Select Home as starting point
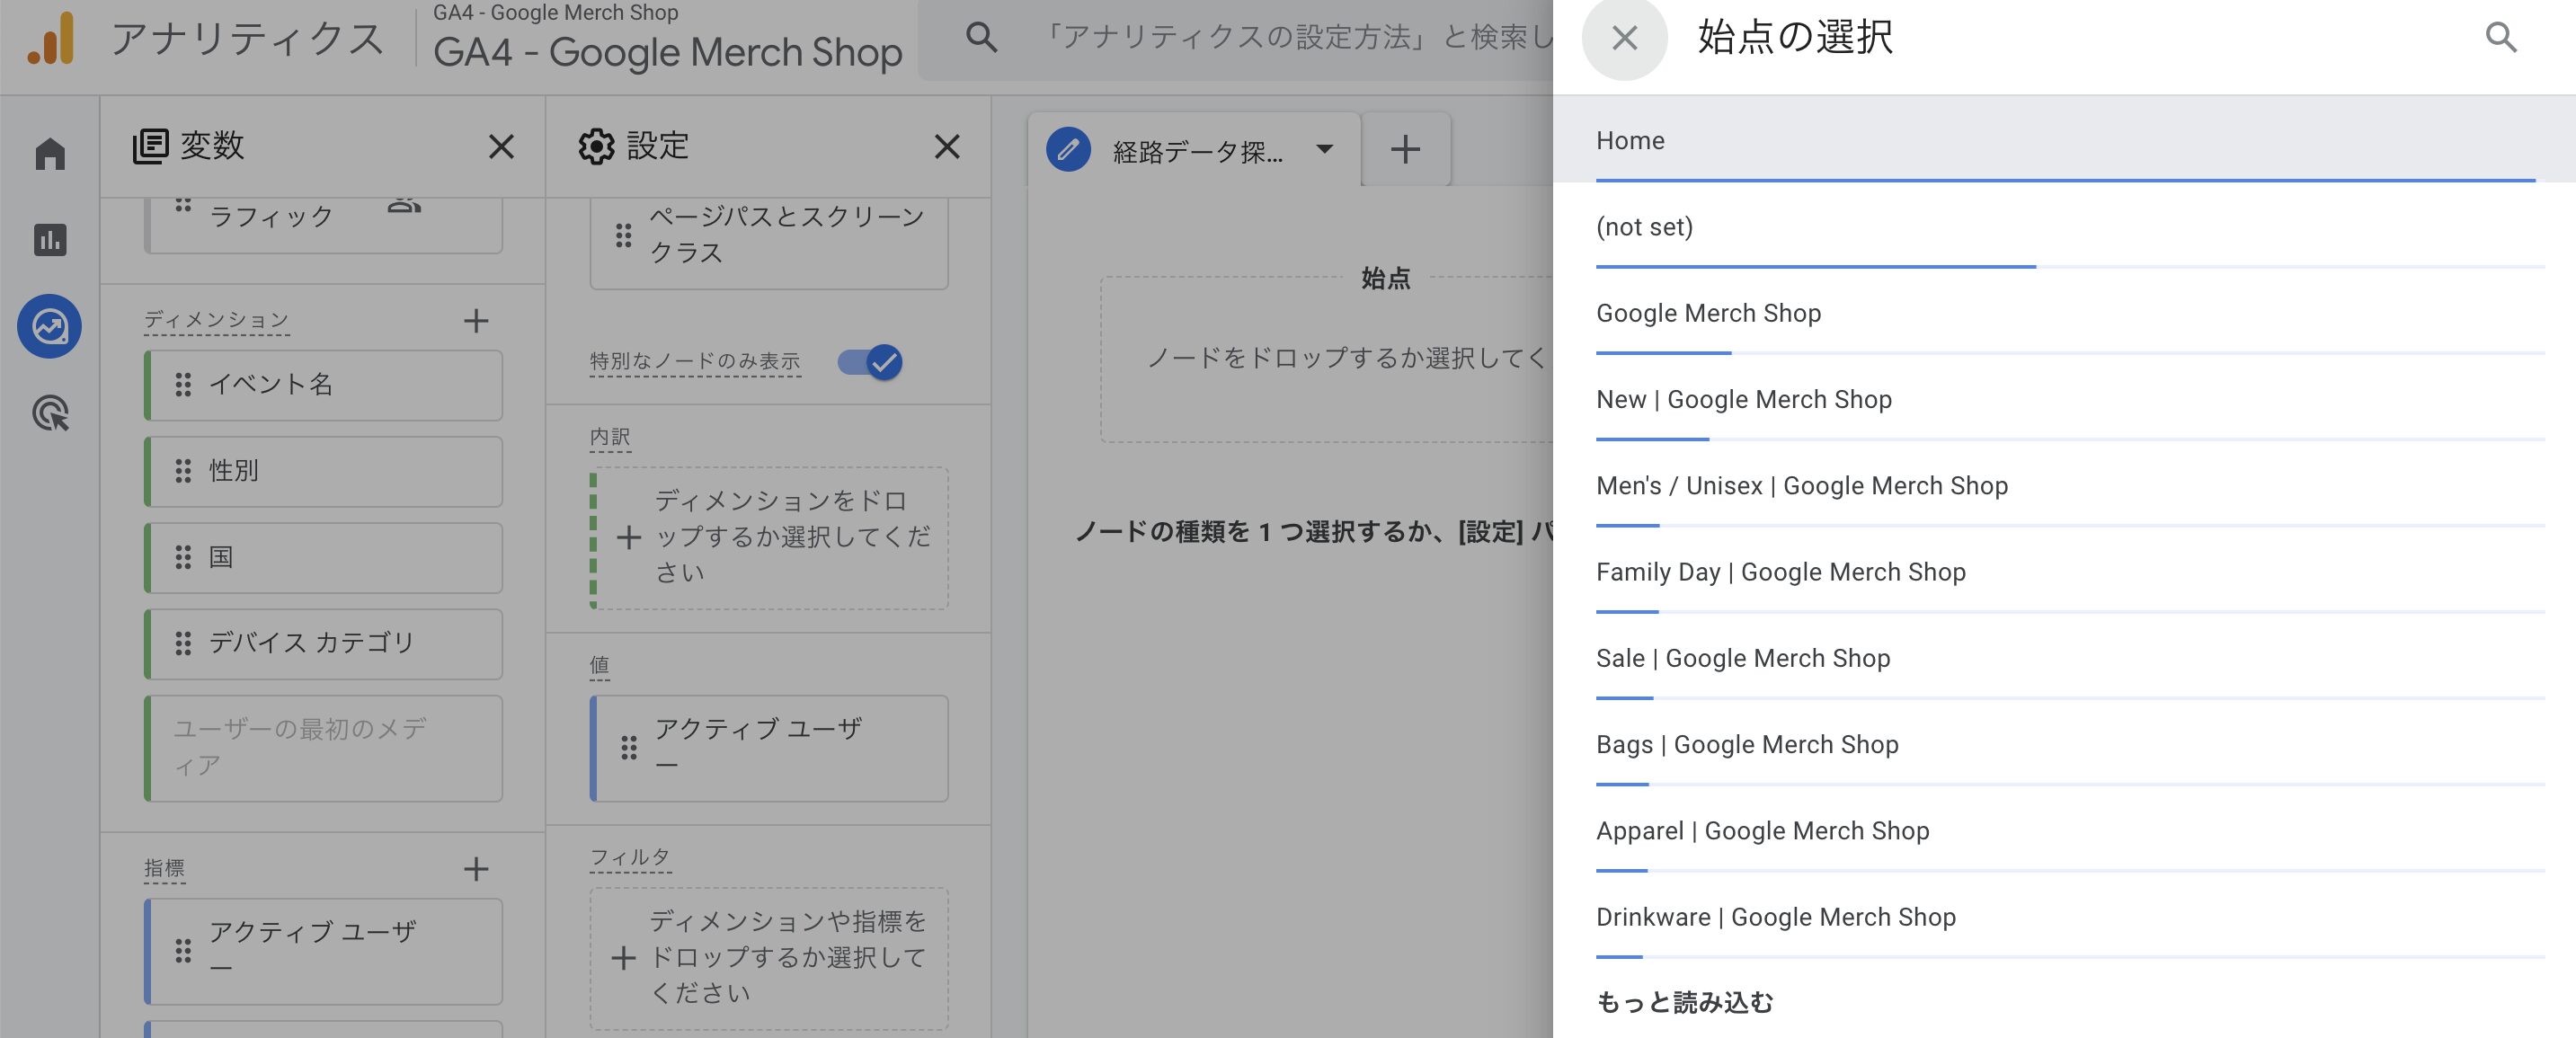Image resolution: width=2576 pixels, height=1038 pixels. point(2064,140)
